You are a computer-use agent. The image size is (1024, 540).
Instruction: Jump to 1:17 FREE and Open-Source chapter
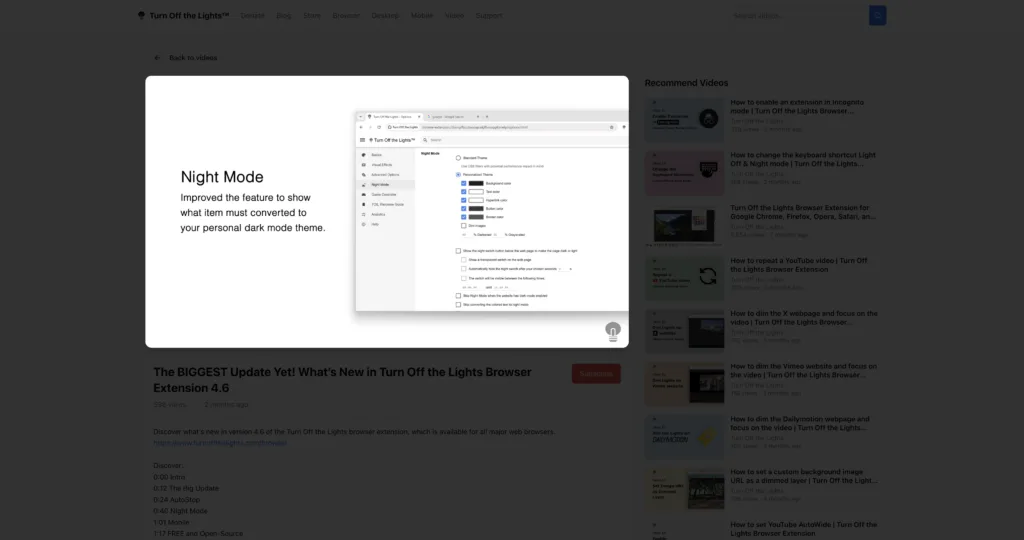point(198,533)
